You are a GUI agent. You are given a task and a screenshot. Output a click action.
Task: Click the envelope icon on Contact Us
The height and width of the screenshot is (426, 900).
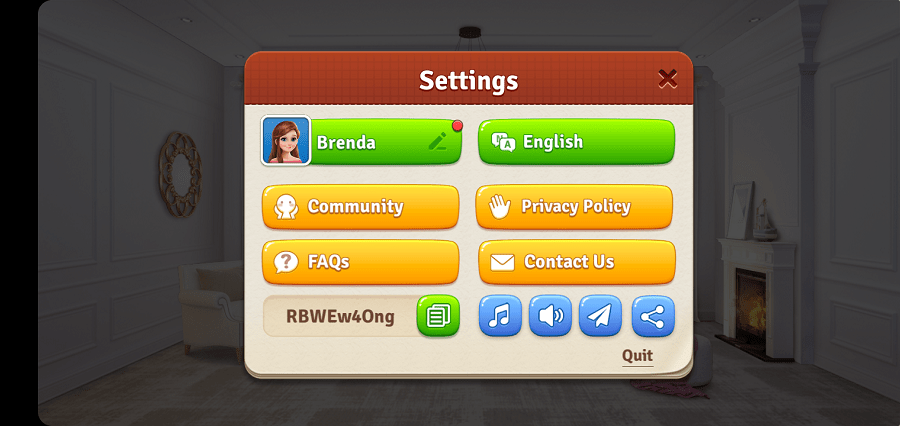click(x=502, y=262)
